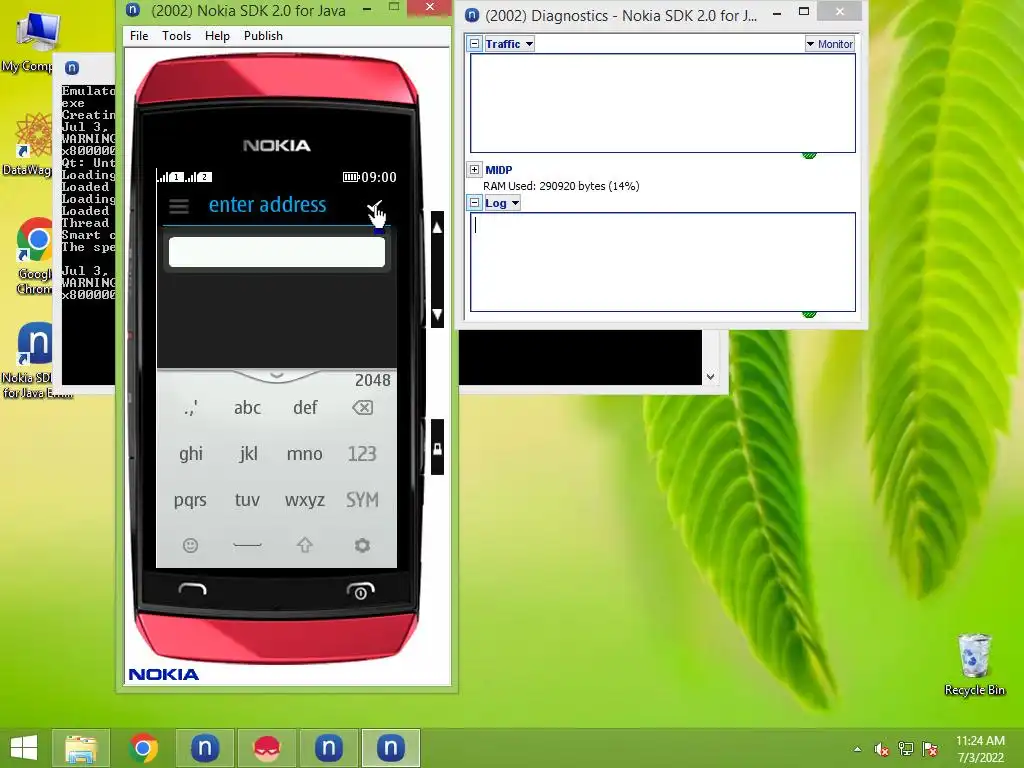
Task: Switch to the first Nokia taskbar window
Action: click(x=204, y=748)
